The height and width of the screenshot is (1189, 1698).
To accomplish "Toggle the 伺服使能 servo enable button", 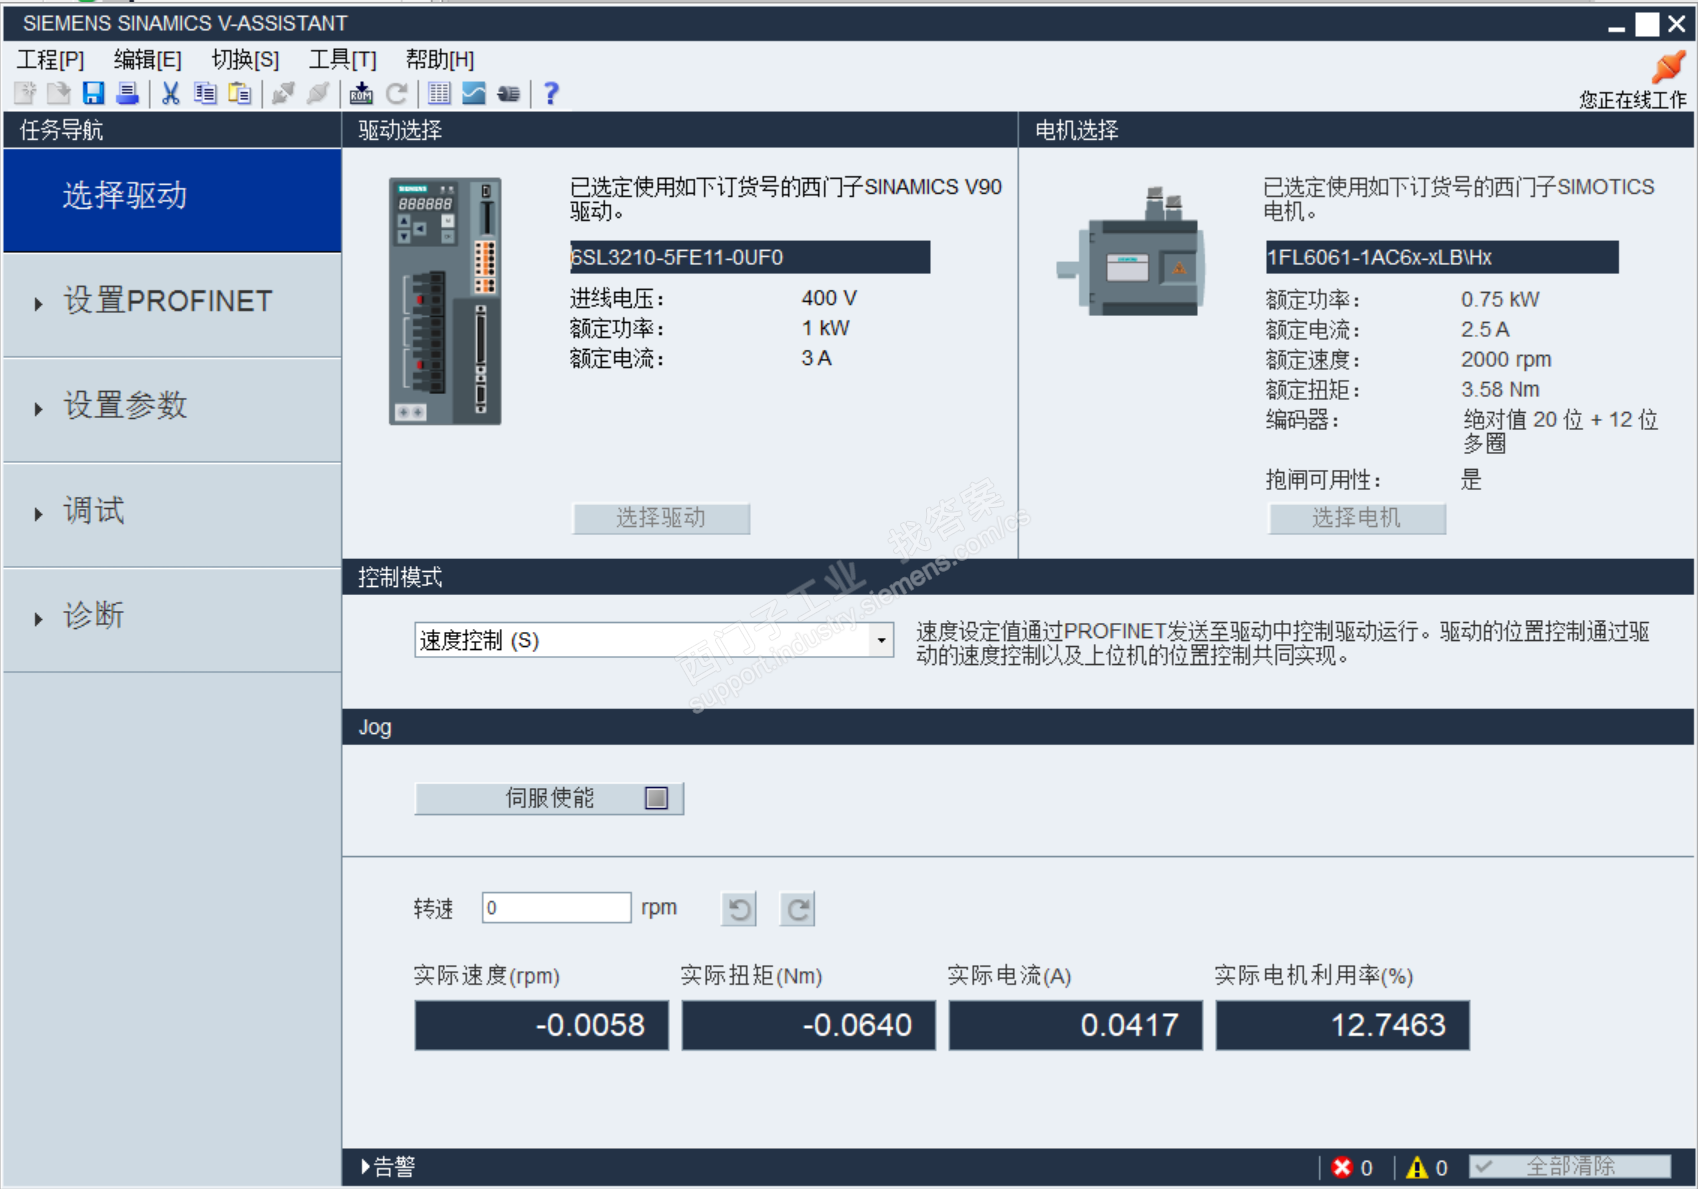I will 549,798.
